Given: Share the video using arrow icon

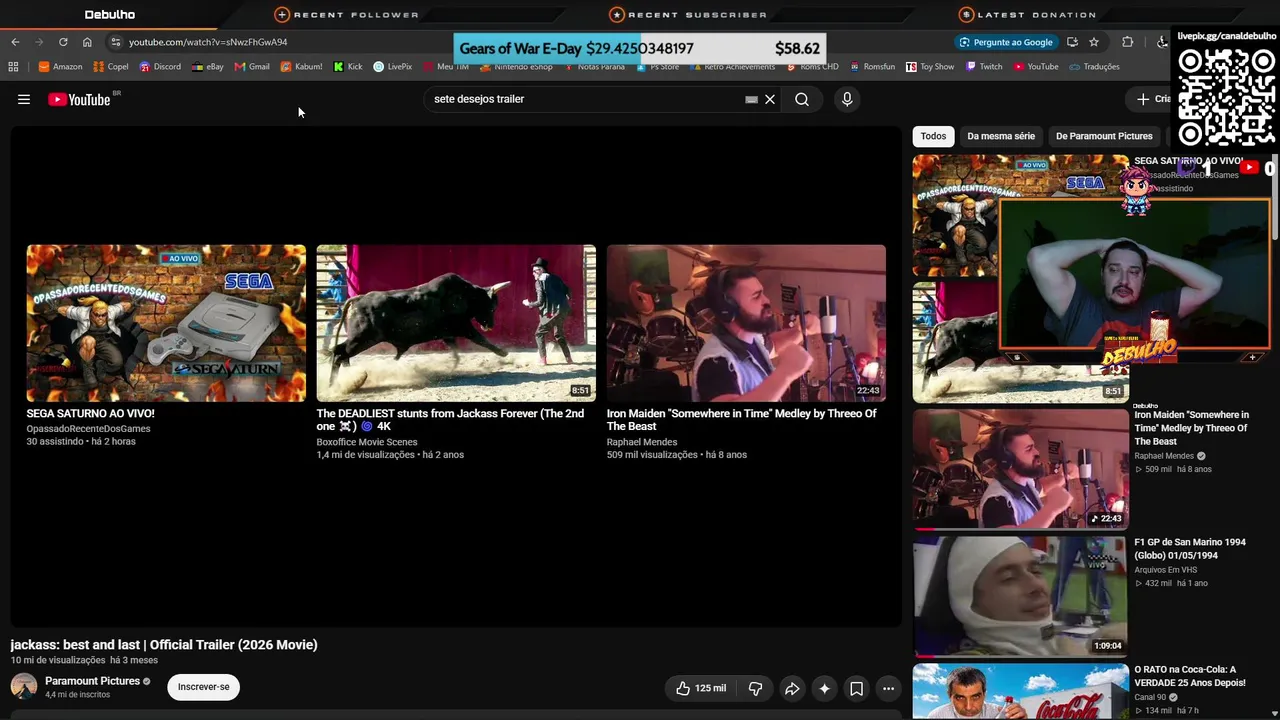Looking at the screenshot, I should click(x=792, y=688).
